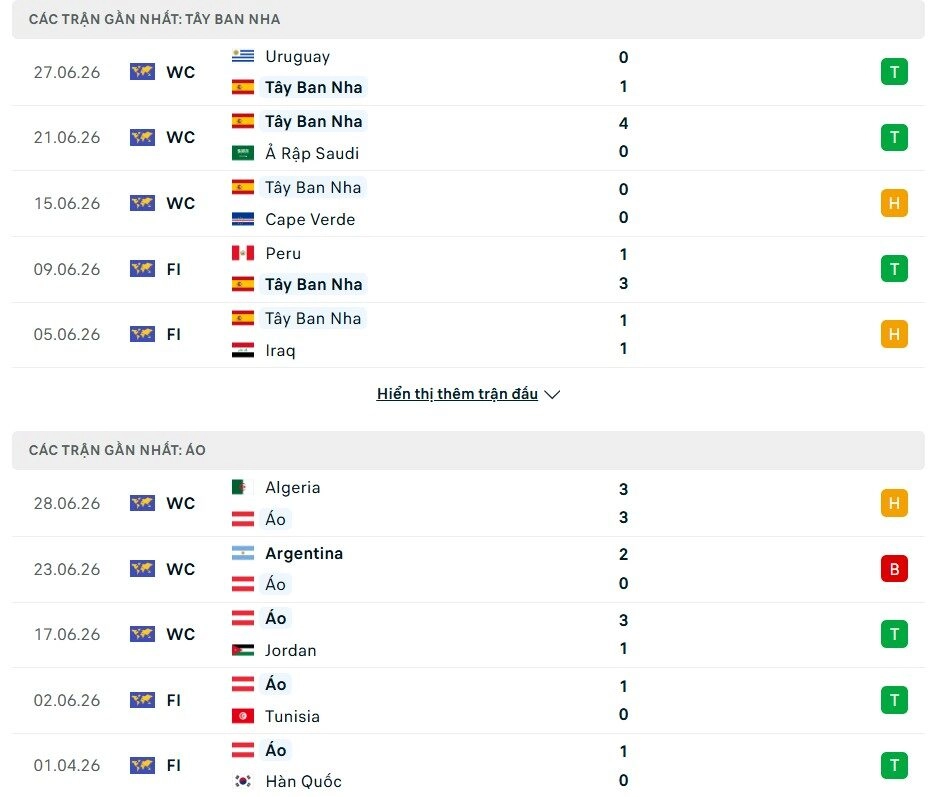
Task: Click the Uruguay flag icon
Action: (x=243, y=56)
